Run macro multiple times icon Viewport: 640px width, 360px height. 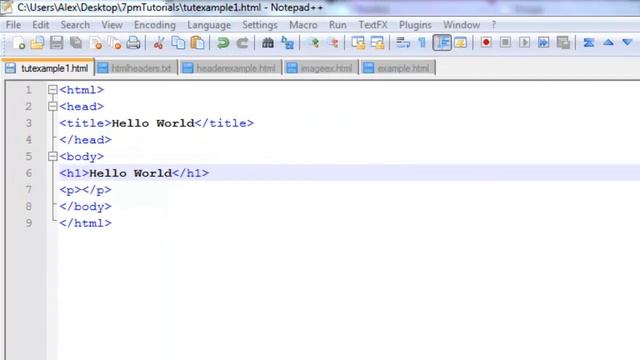coord(544,42)
